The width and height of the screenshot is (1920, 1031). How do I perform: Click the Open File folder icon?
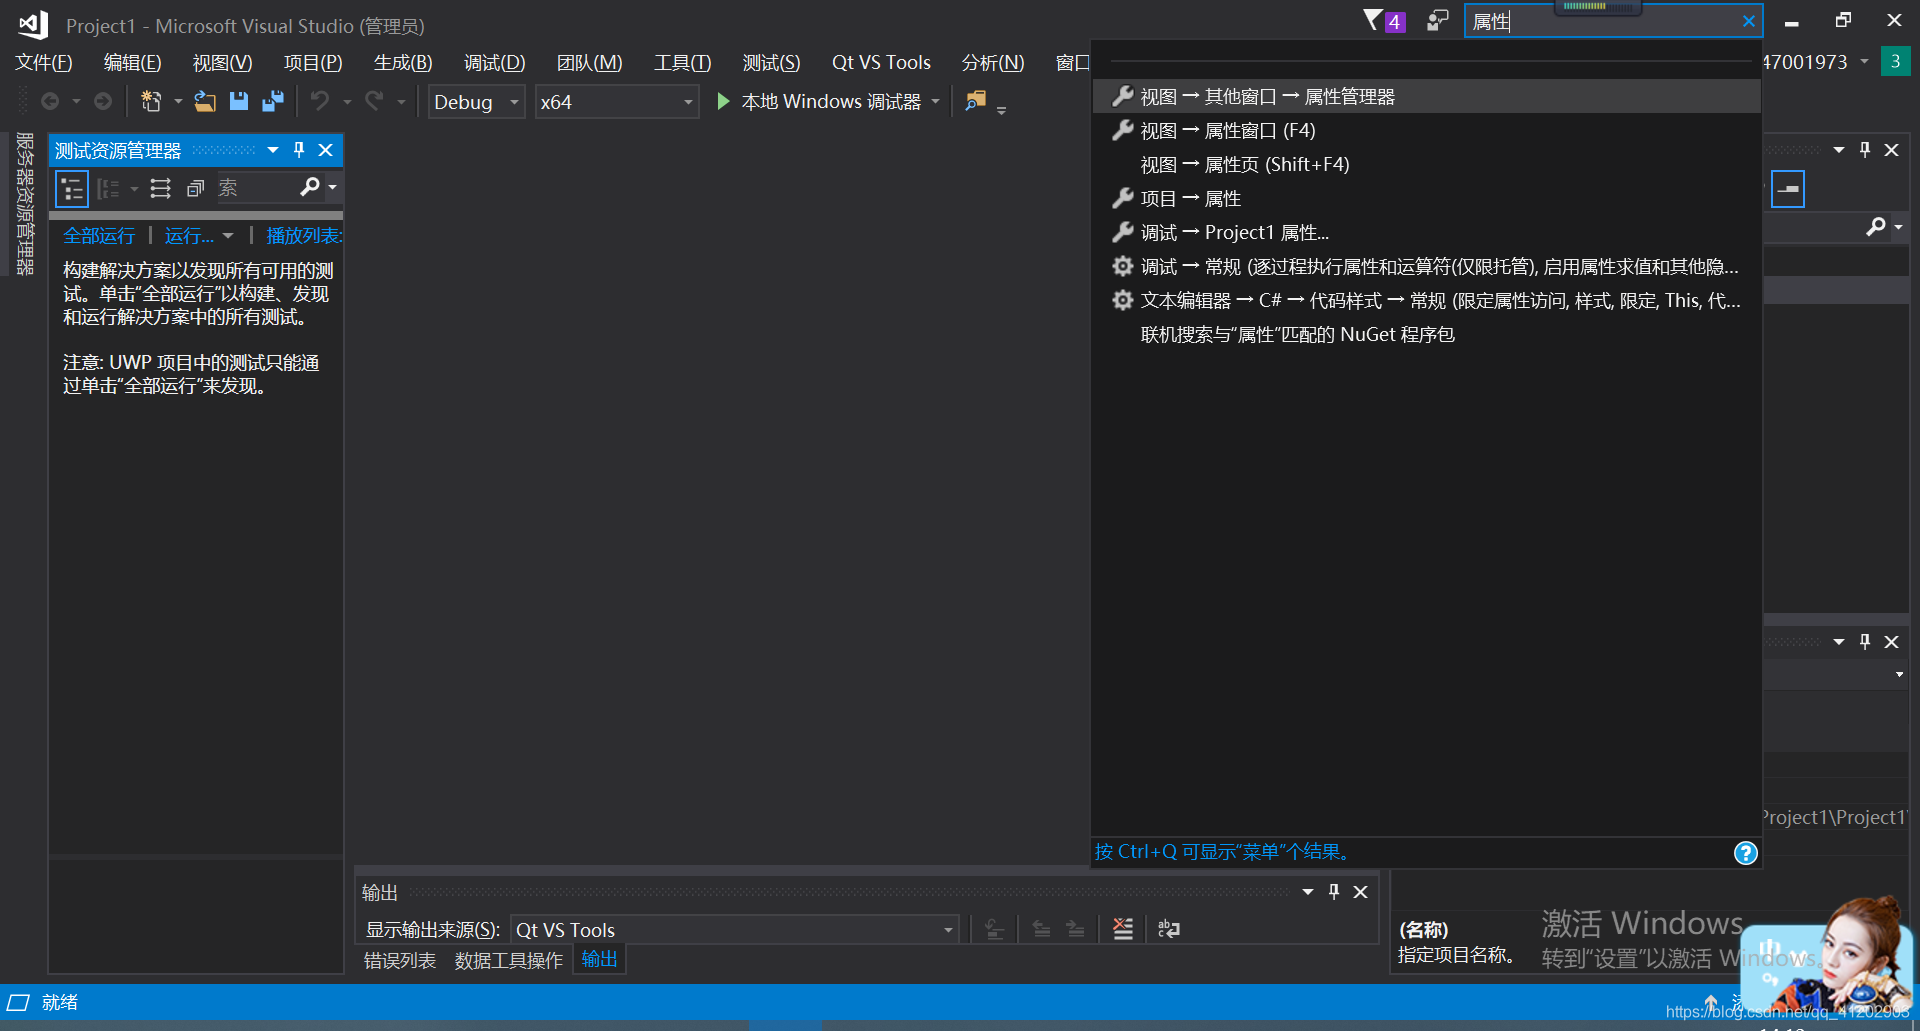point(205,102)
